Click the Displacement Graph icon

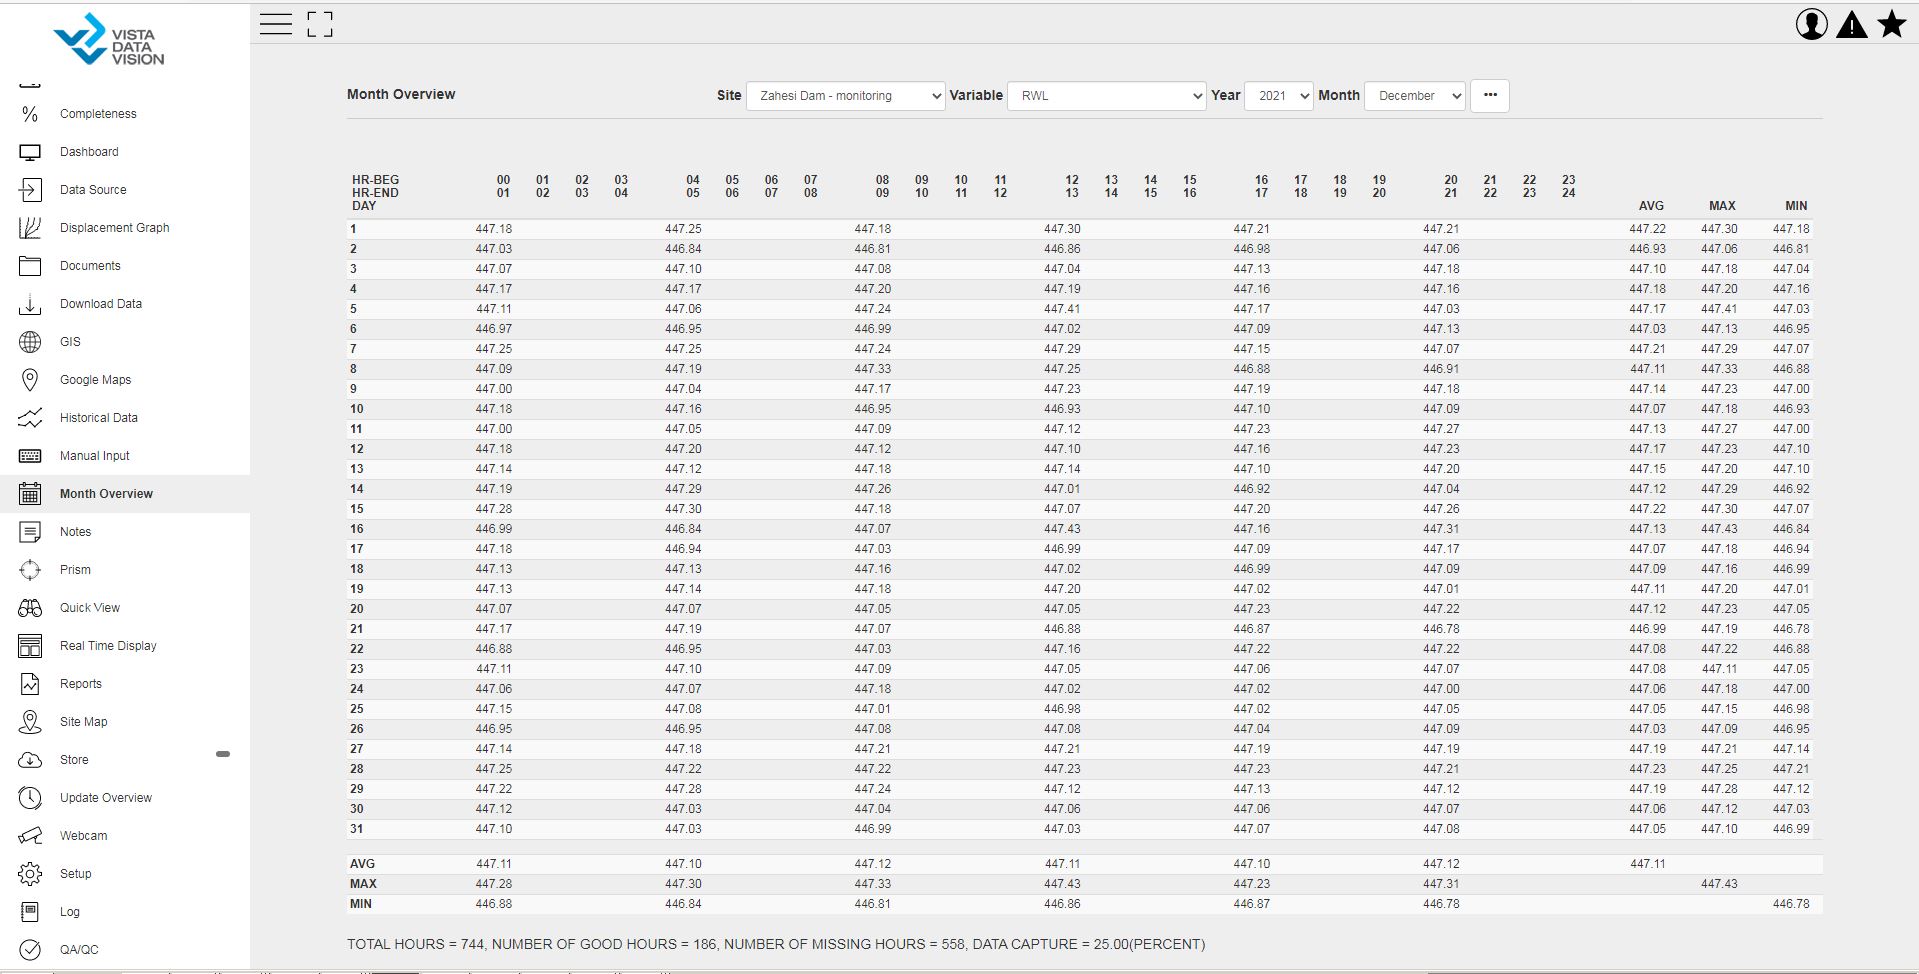[30, 228]
